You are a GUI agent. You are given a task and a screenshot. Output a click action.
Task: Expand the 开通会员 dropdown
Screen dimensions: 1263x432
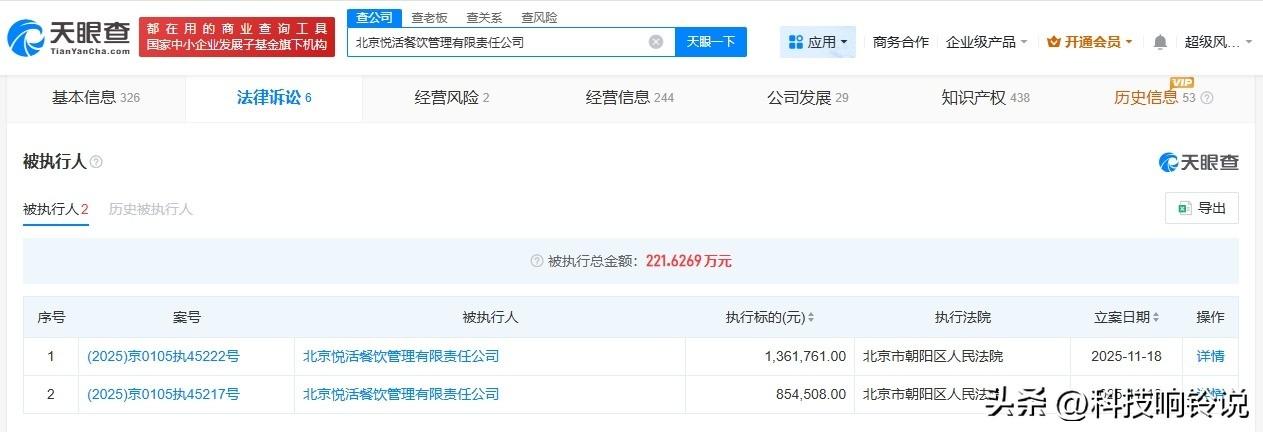(1089, 42)
